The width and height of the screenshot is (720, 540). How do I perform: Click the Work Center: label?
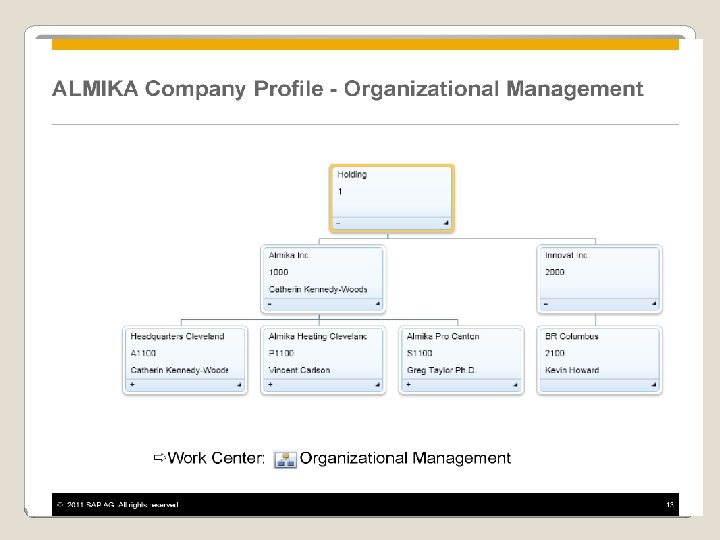(x=216, y=458)
